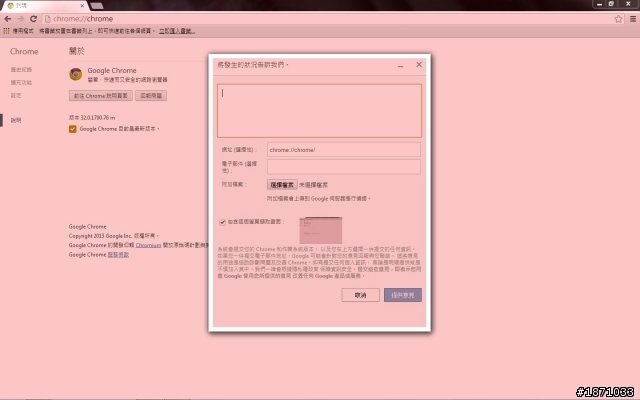640x400 pixels.
Task: Click the orange up-to-date checkmark icon
Action: coord(73,129)
